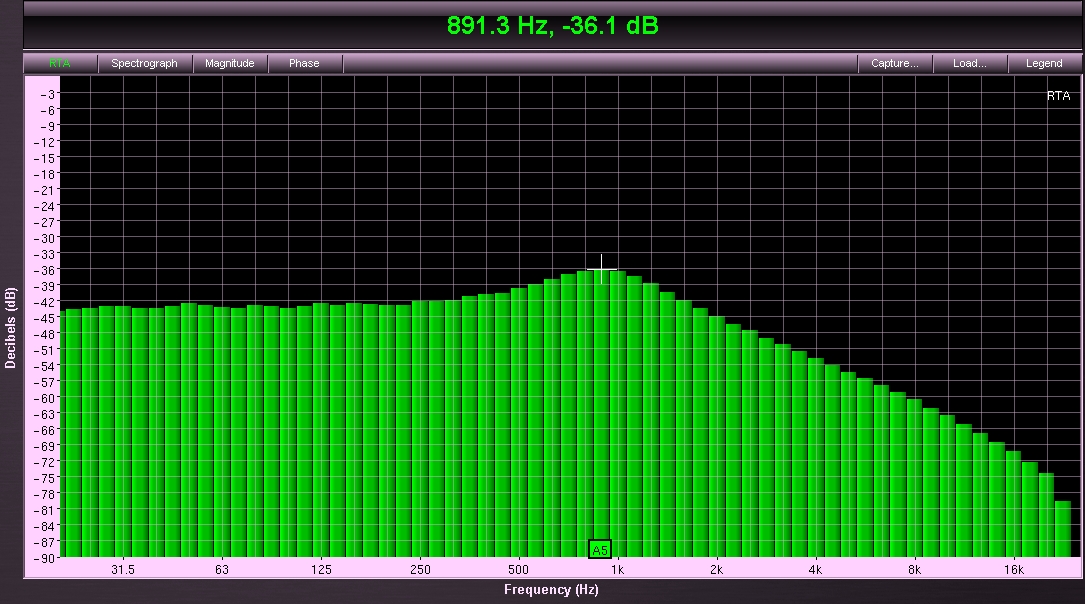Switch to the Phase tab
This screenshot has height=604, width=1085.
[x=304, y=63]
